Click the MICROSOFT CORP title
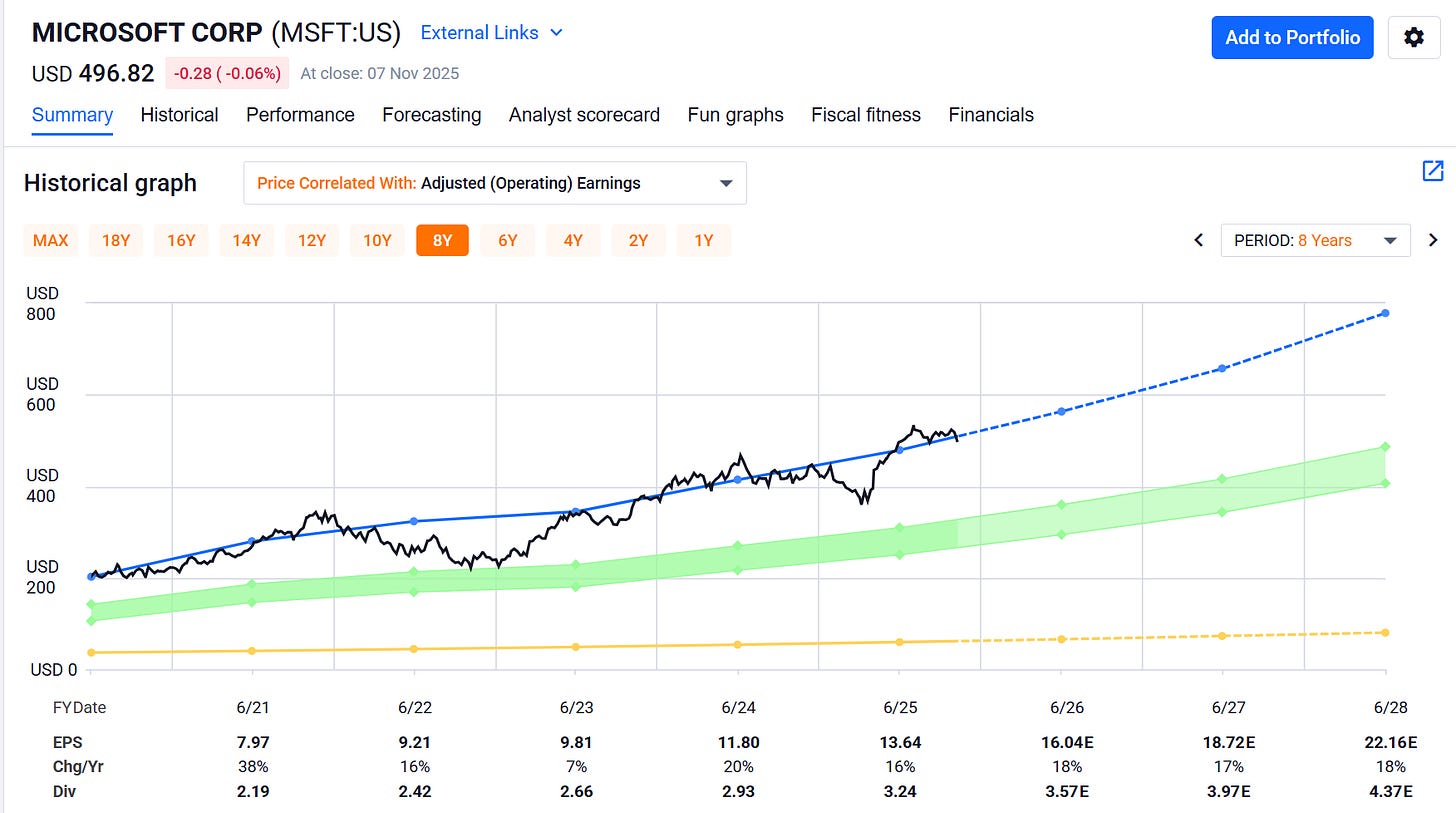Viewport: 1456px width, 813px height. point(147,33)
